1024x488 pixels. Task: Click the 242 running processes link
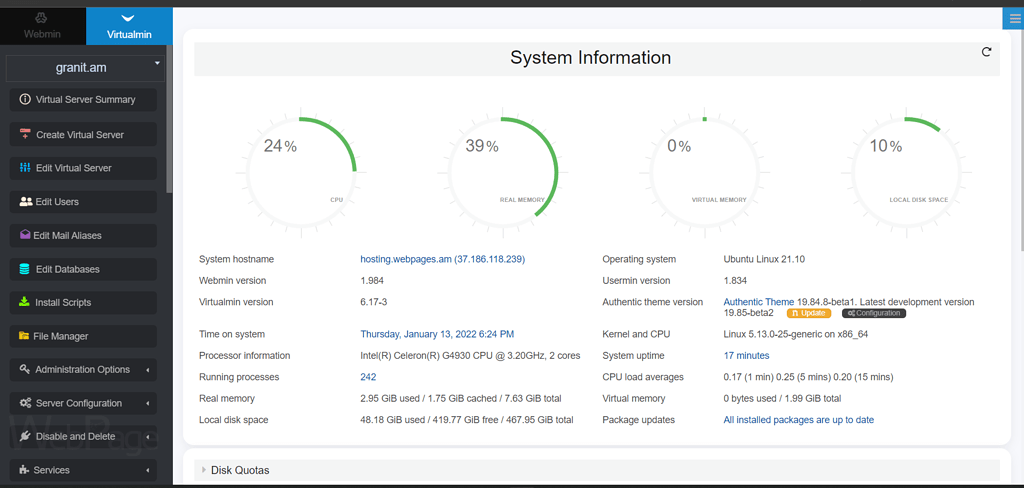pyautogui.click(x=368, y=377)
